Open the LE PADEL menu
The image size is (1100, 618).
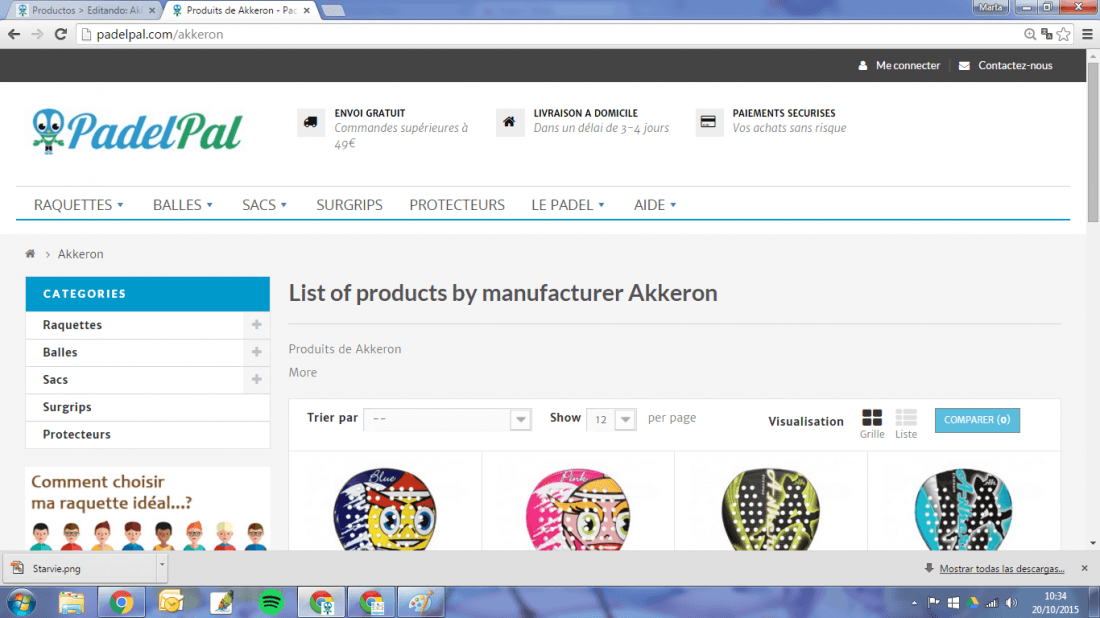click(x=568, y=205)
